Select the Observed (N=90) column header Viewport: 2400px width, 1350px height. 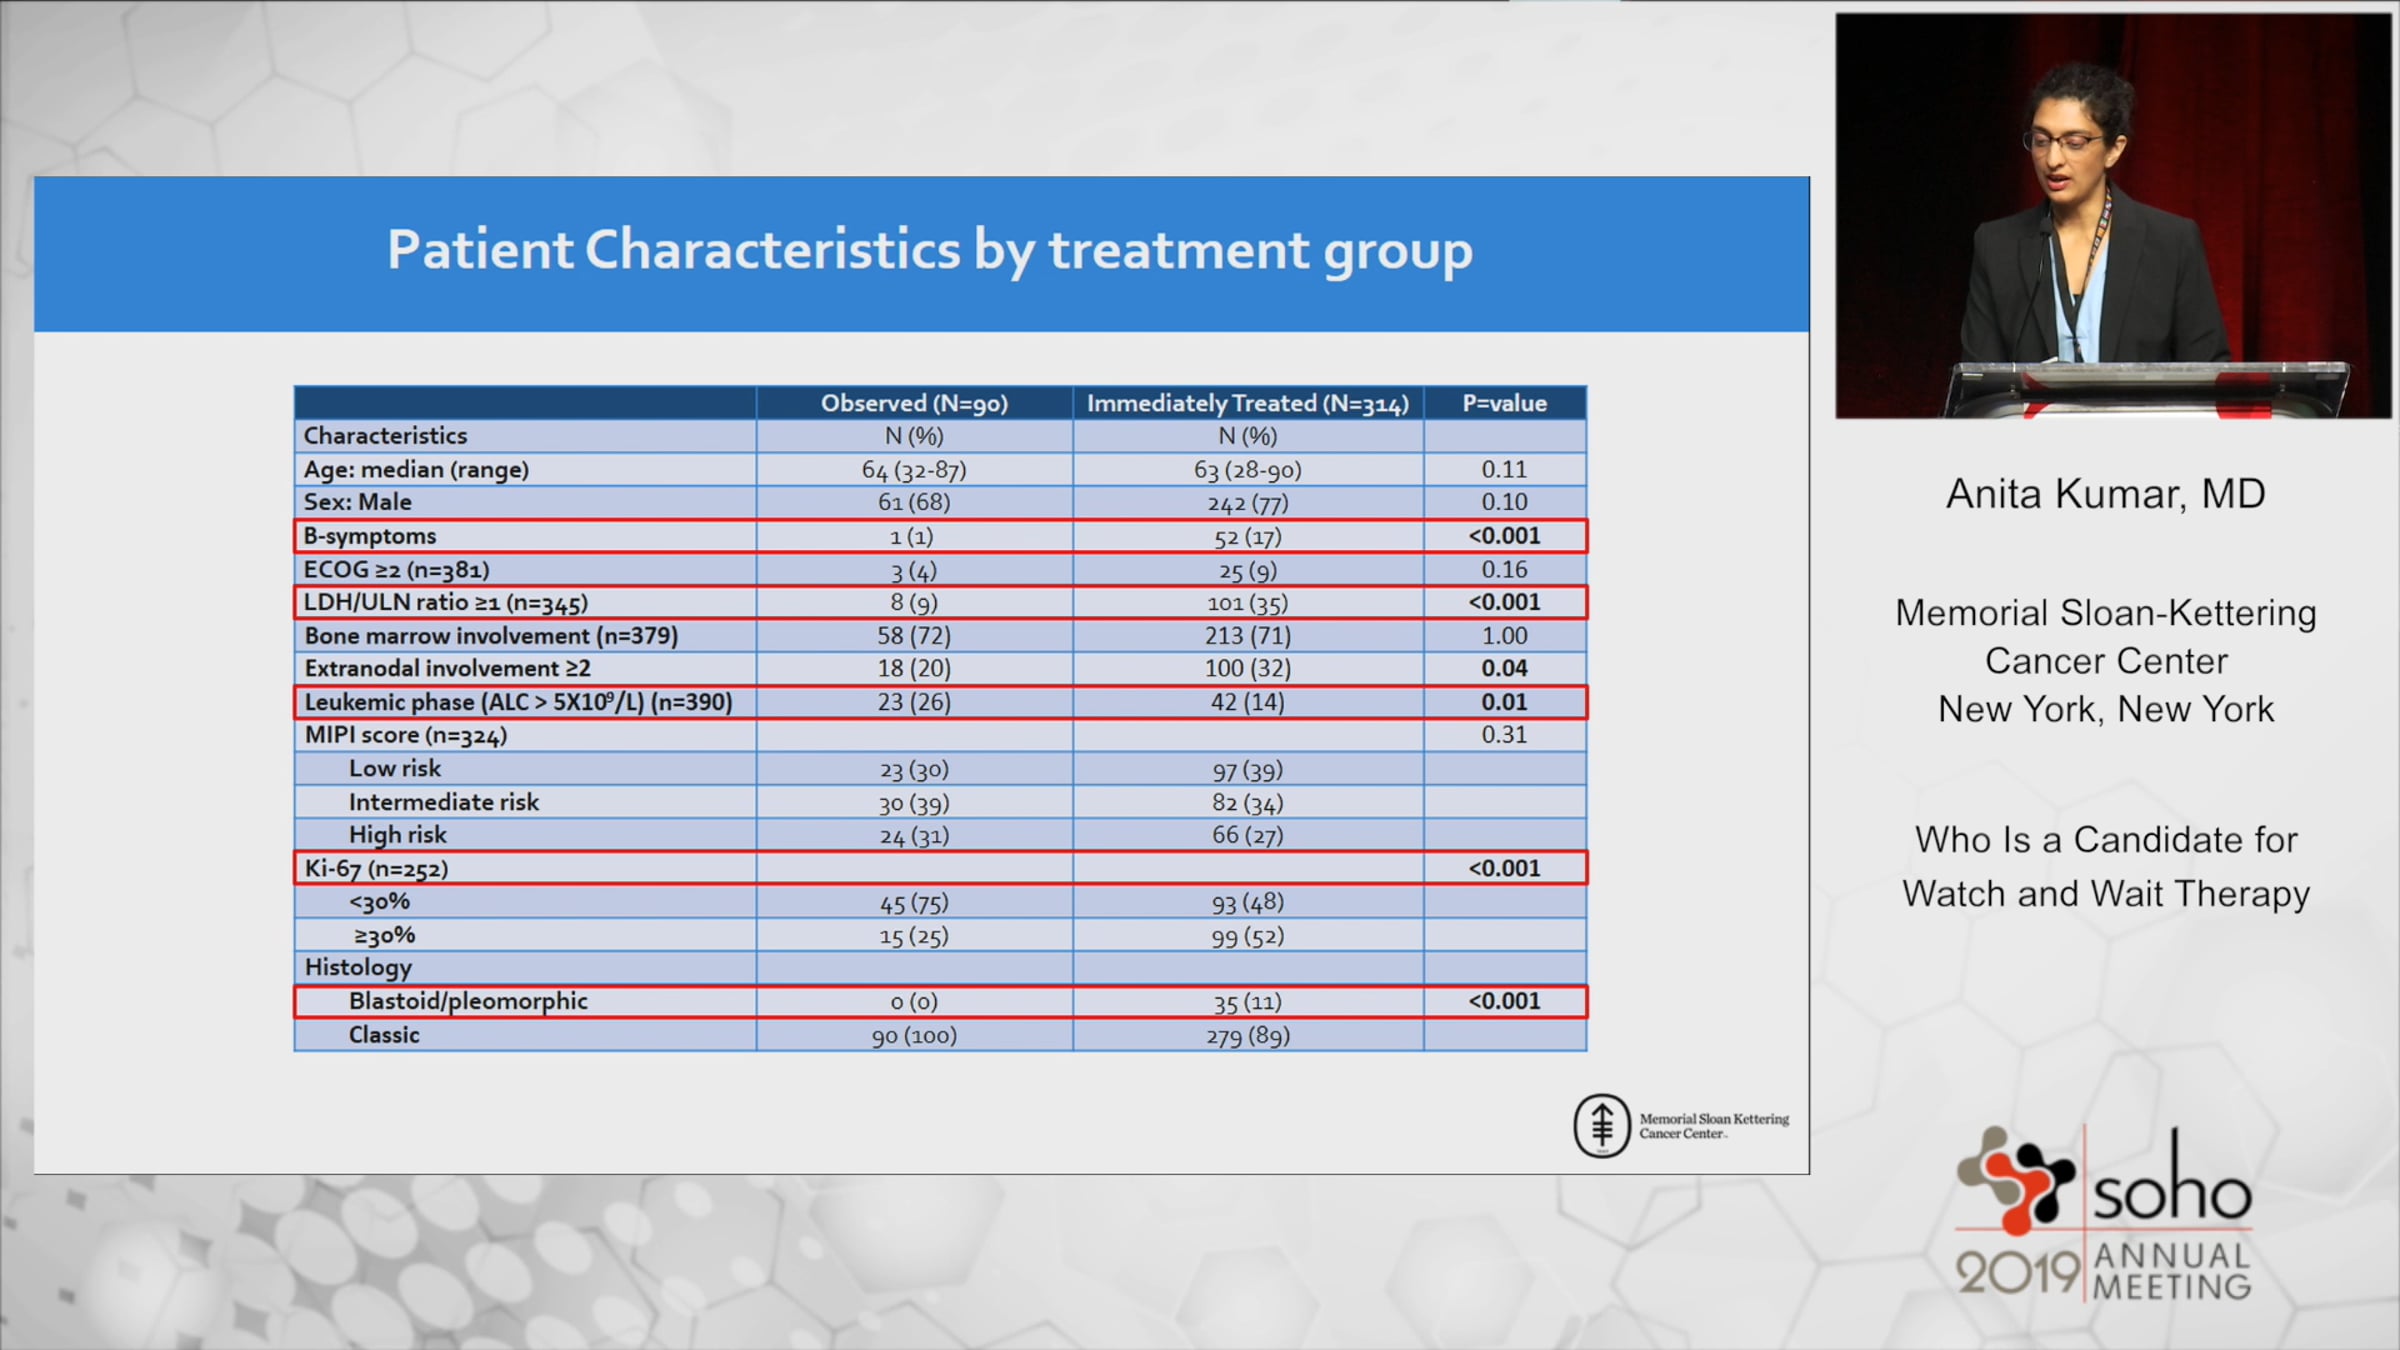(914, 403)
